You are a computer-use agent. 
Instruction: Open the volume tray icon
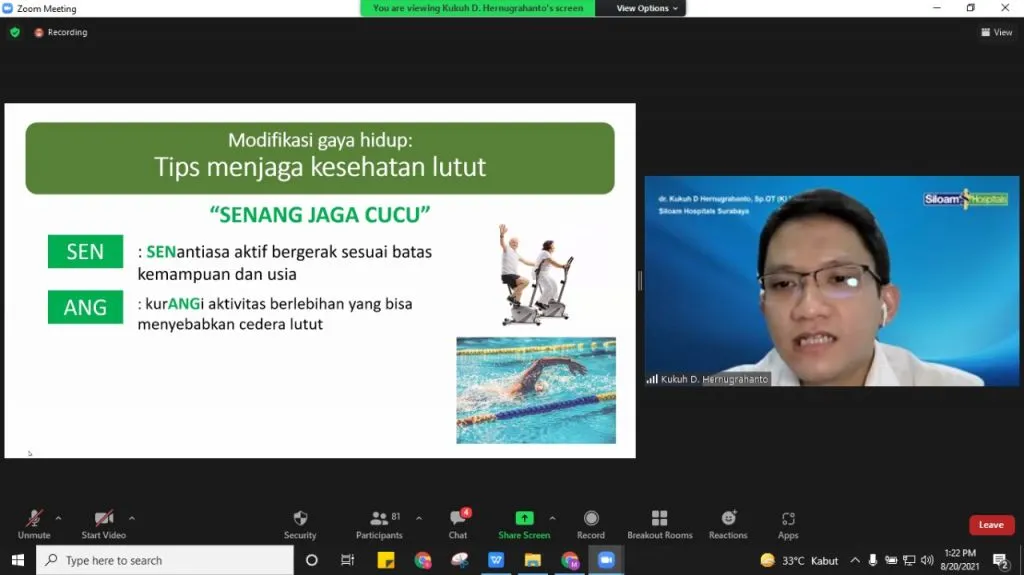pos(927,560)
